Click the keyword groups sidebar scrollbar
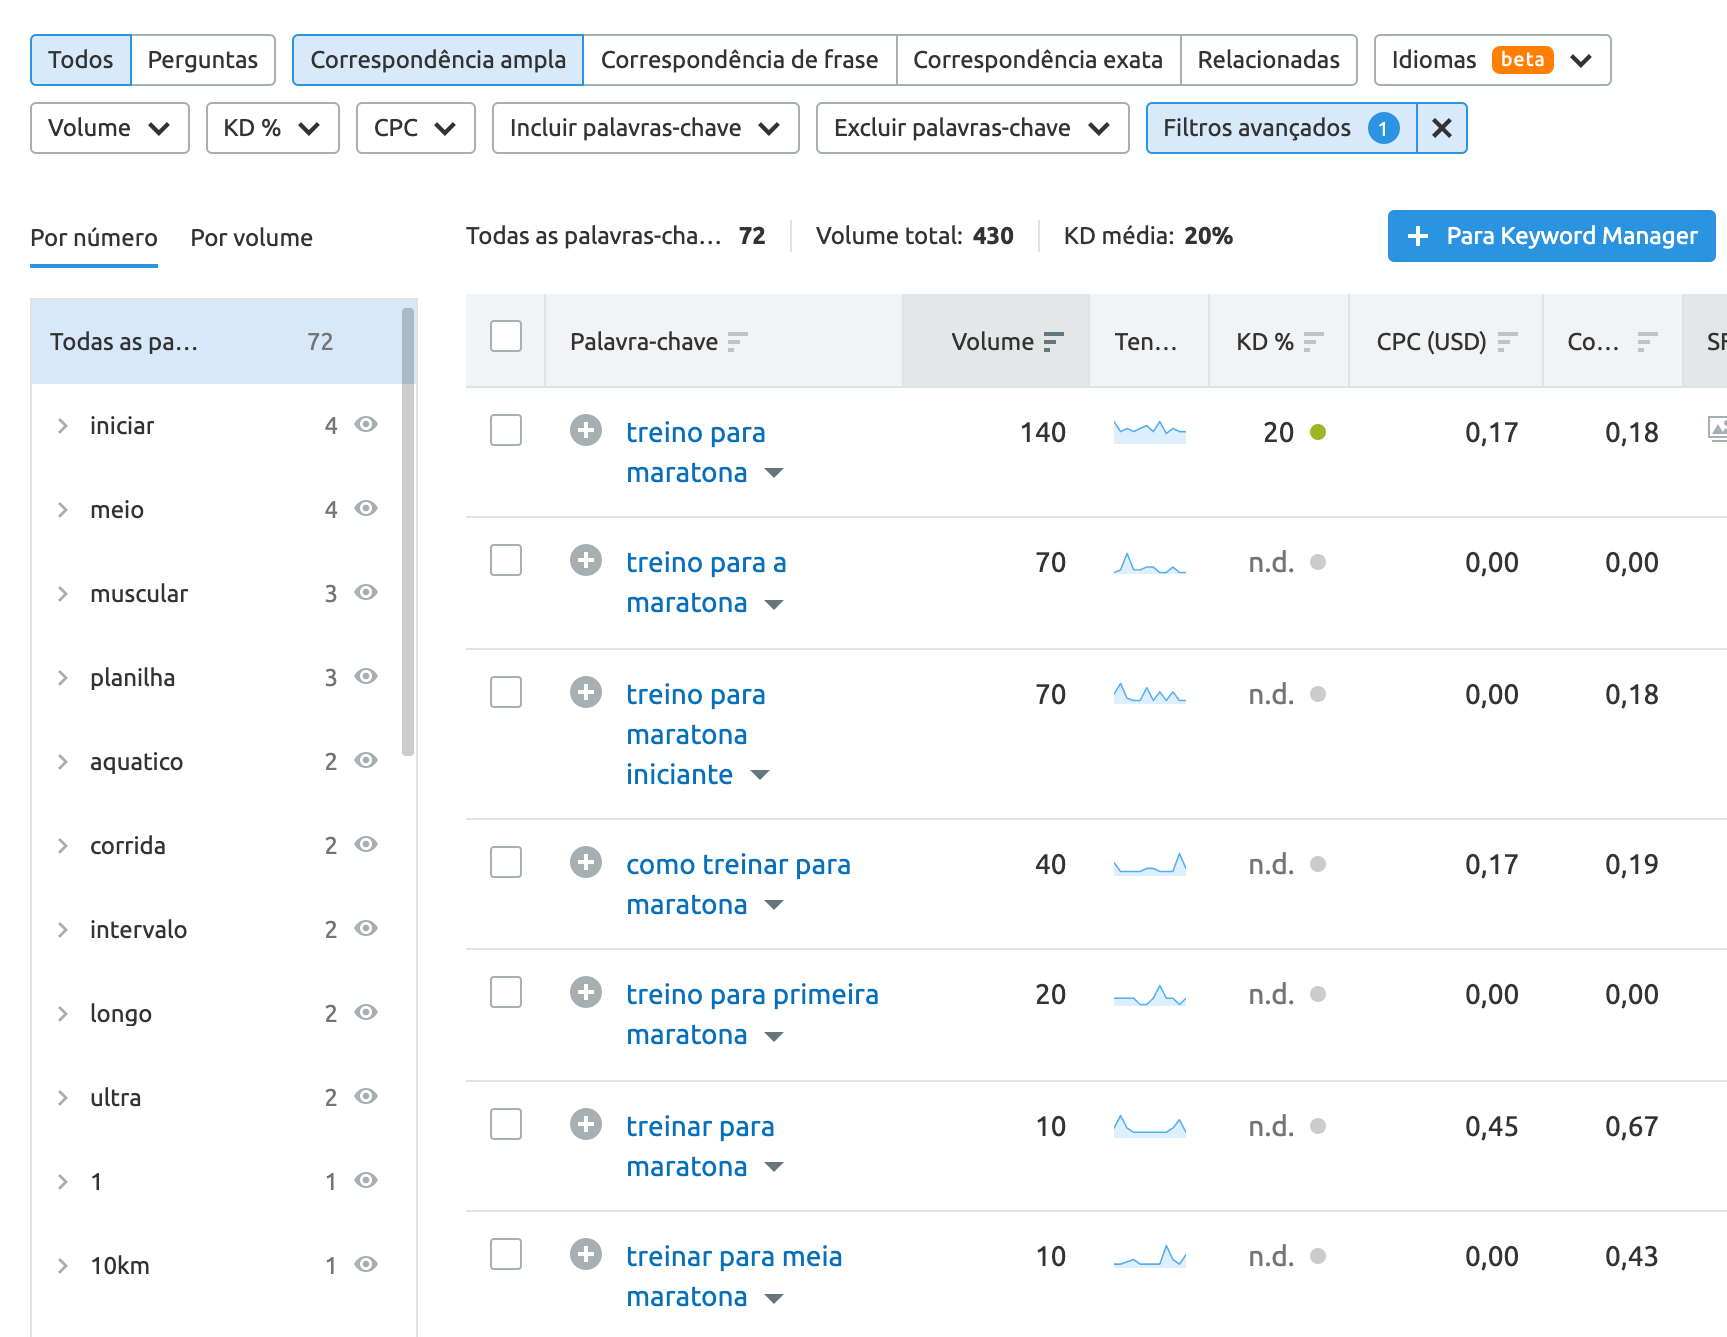This screenshot has height=1337, width=1727. [x=407, y=530]
